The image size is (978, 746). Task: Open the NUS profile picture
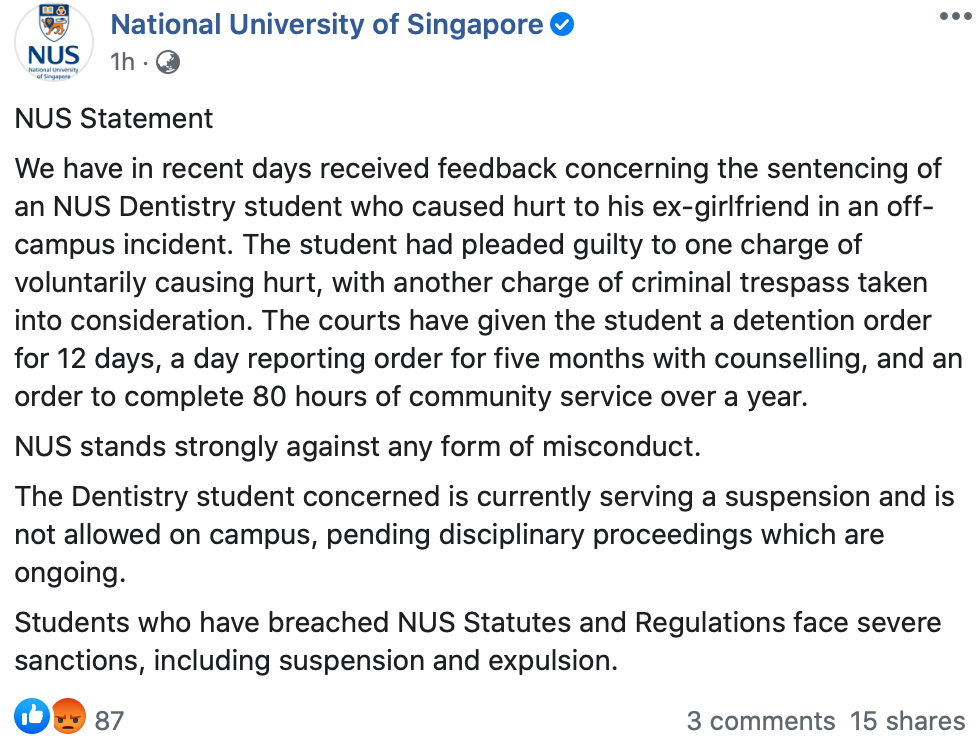(54, 42)
